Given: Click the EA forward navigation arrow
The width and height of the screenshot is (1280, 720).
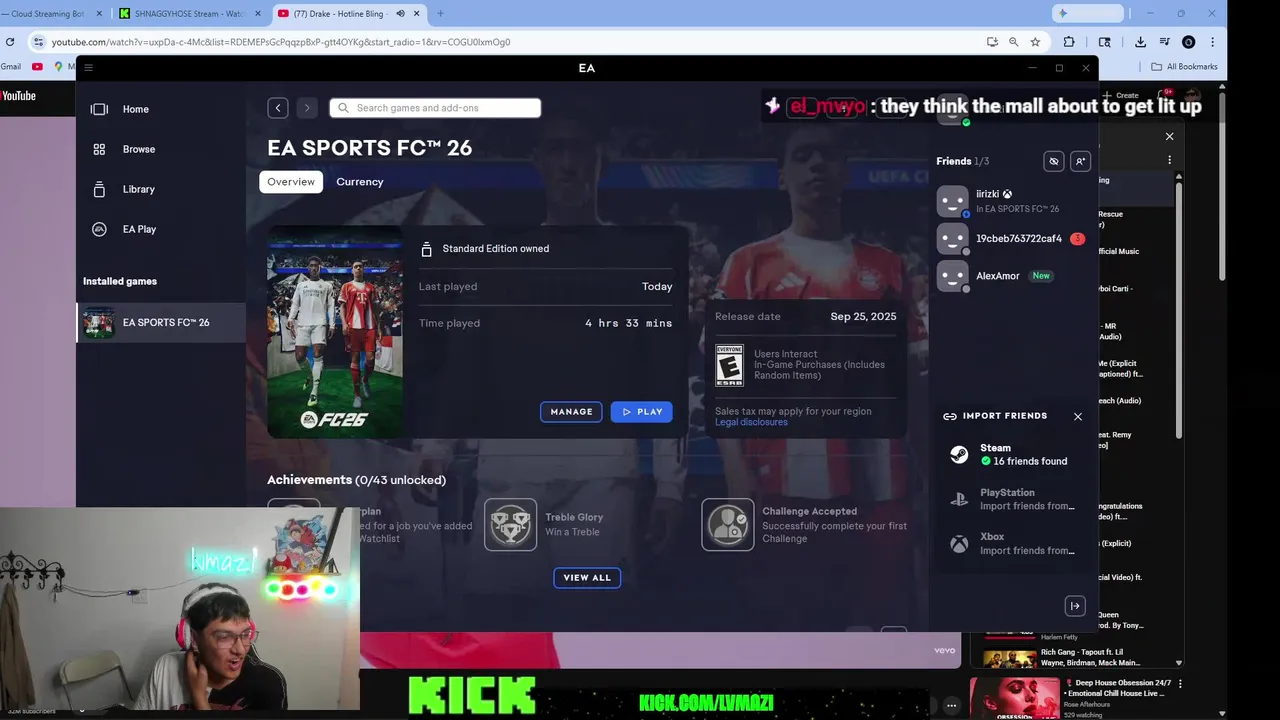Looking at the screenshot, I should 307,108.
